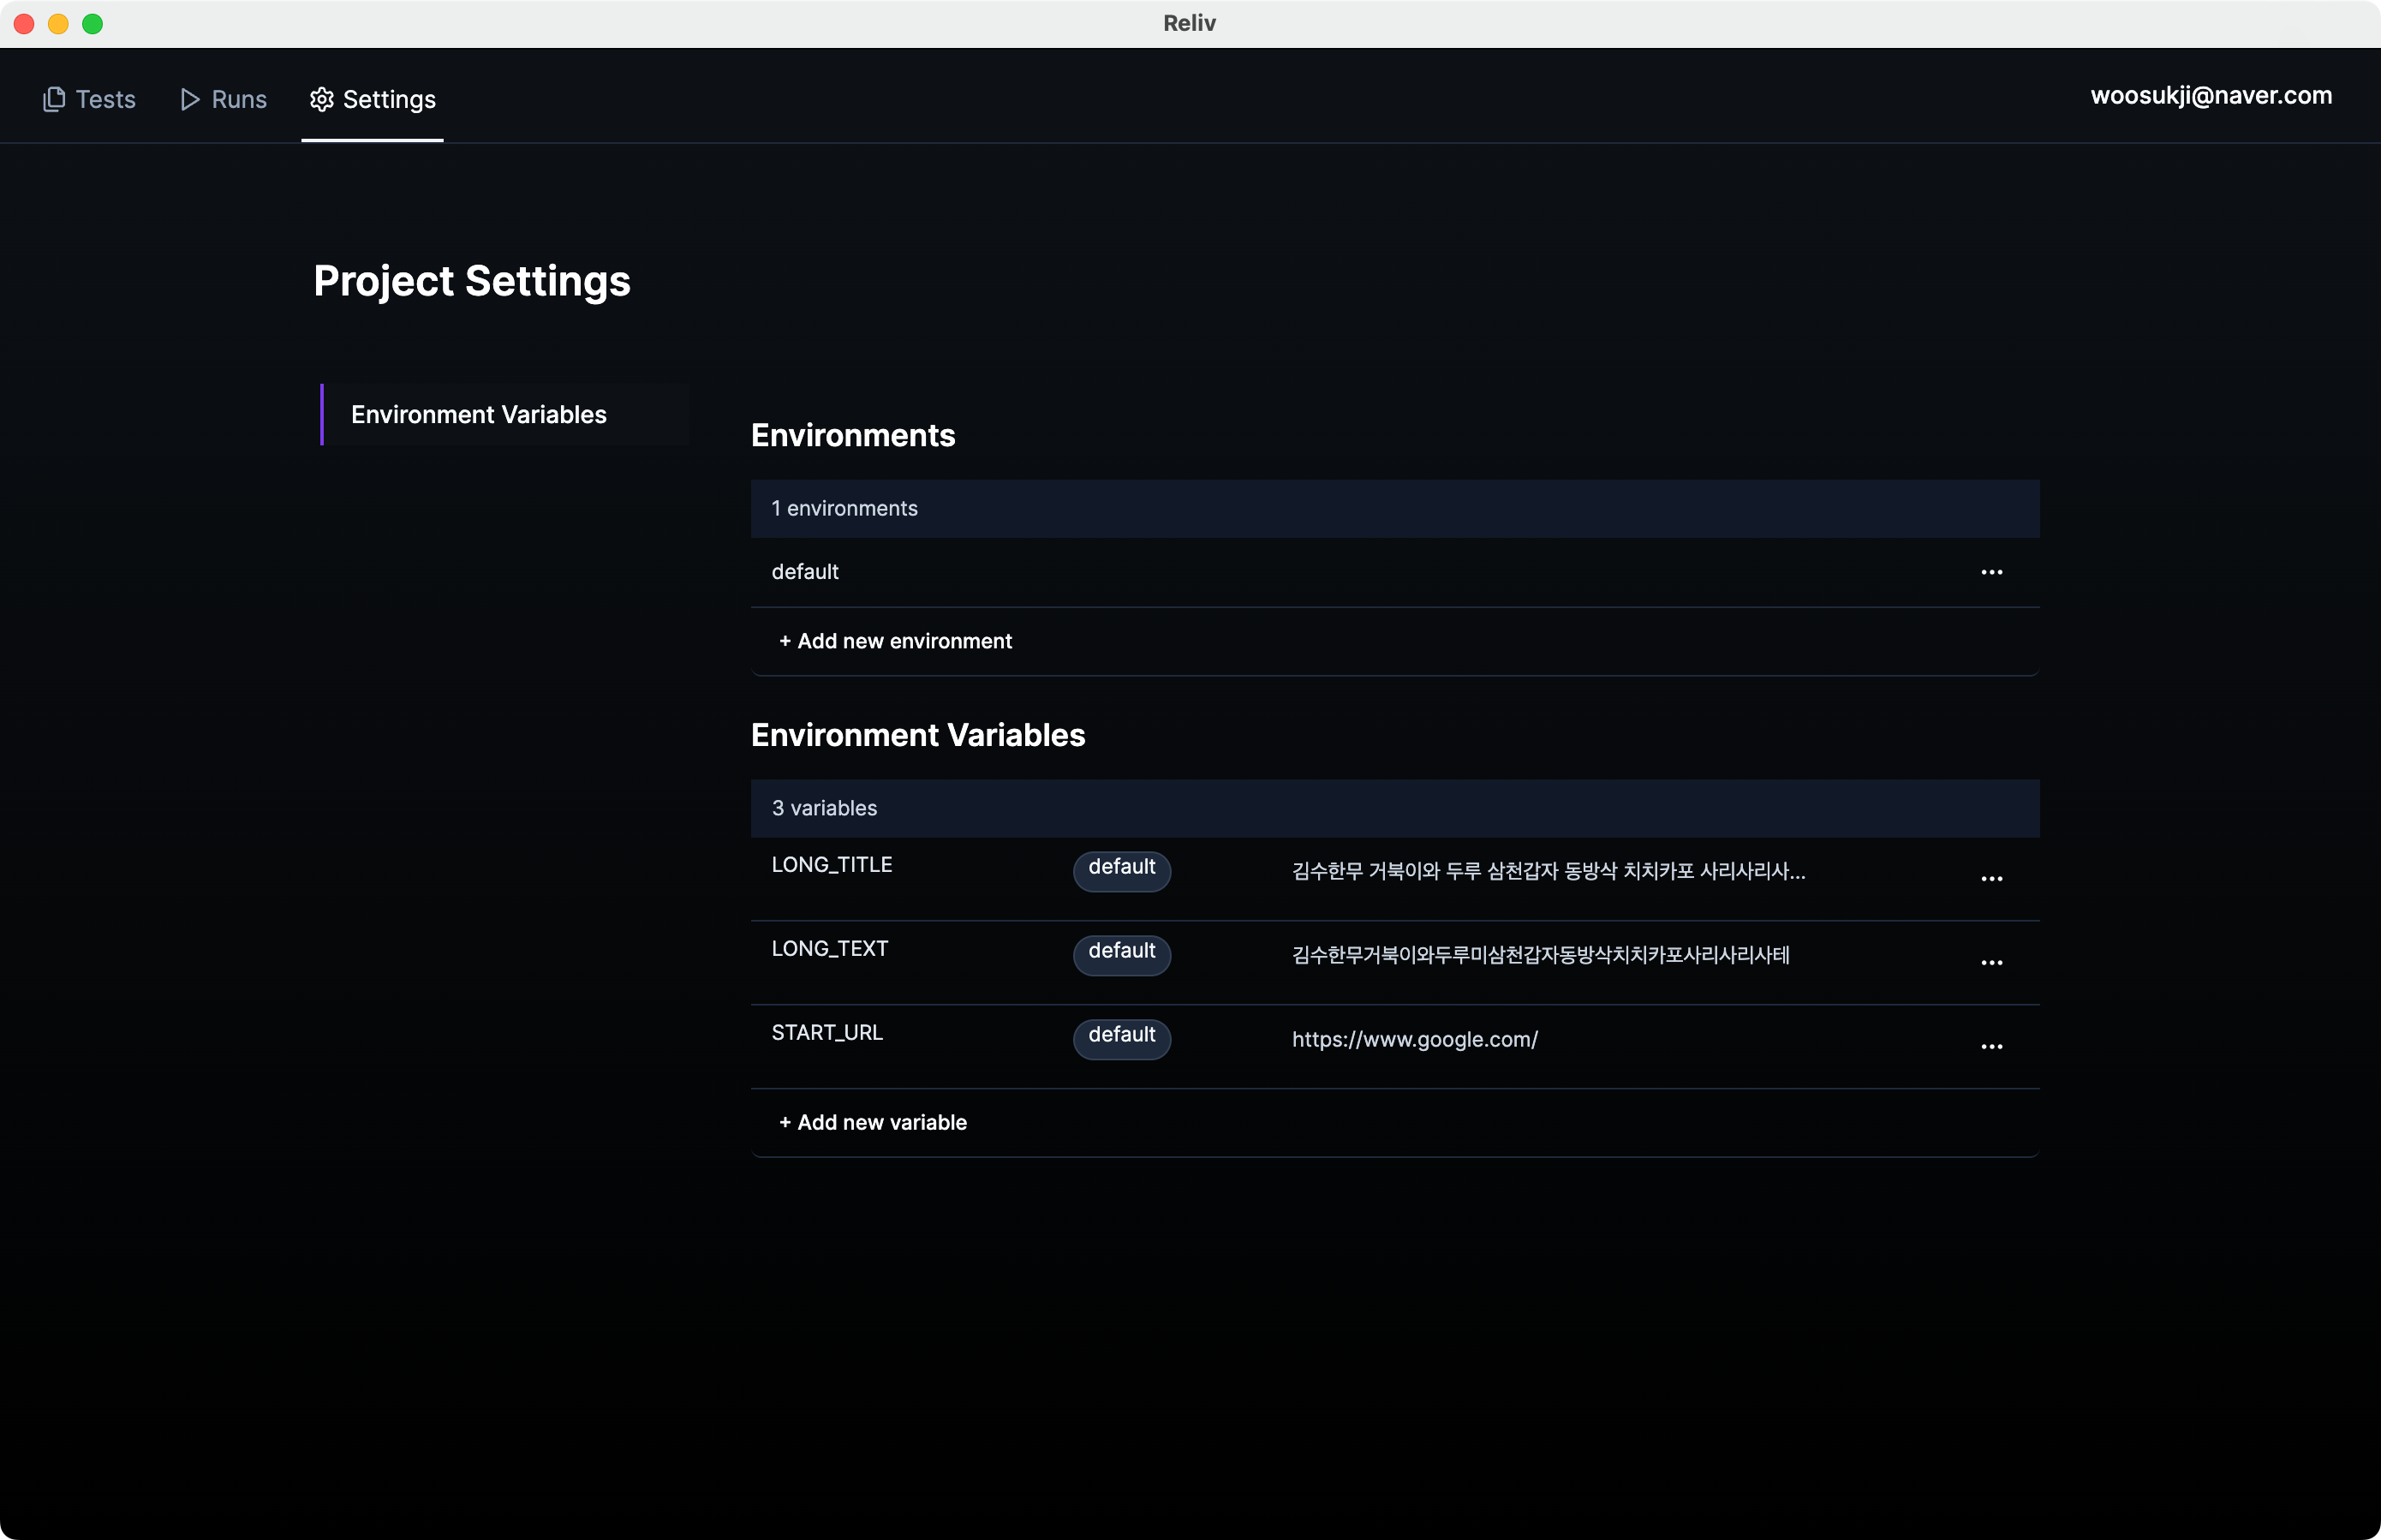2381x1540 pixels.
Task: Open options menu for default environment
Action: point(1991,572)
